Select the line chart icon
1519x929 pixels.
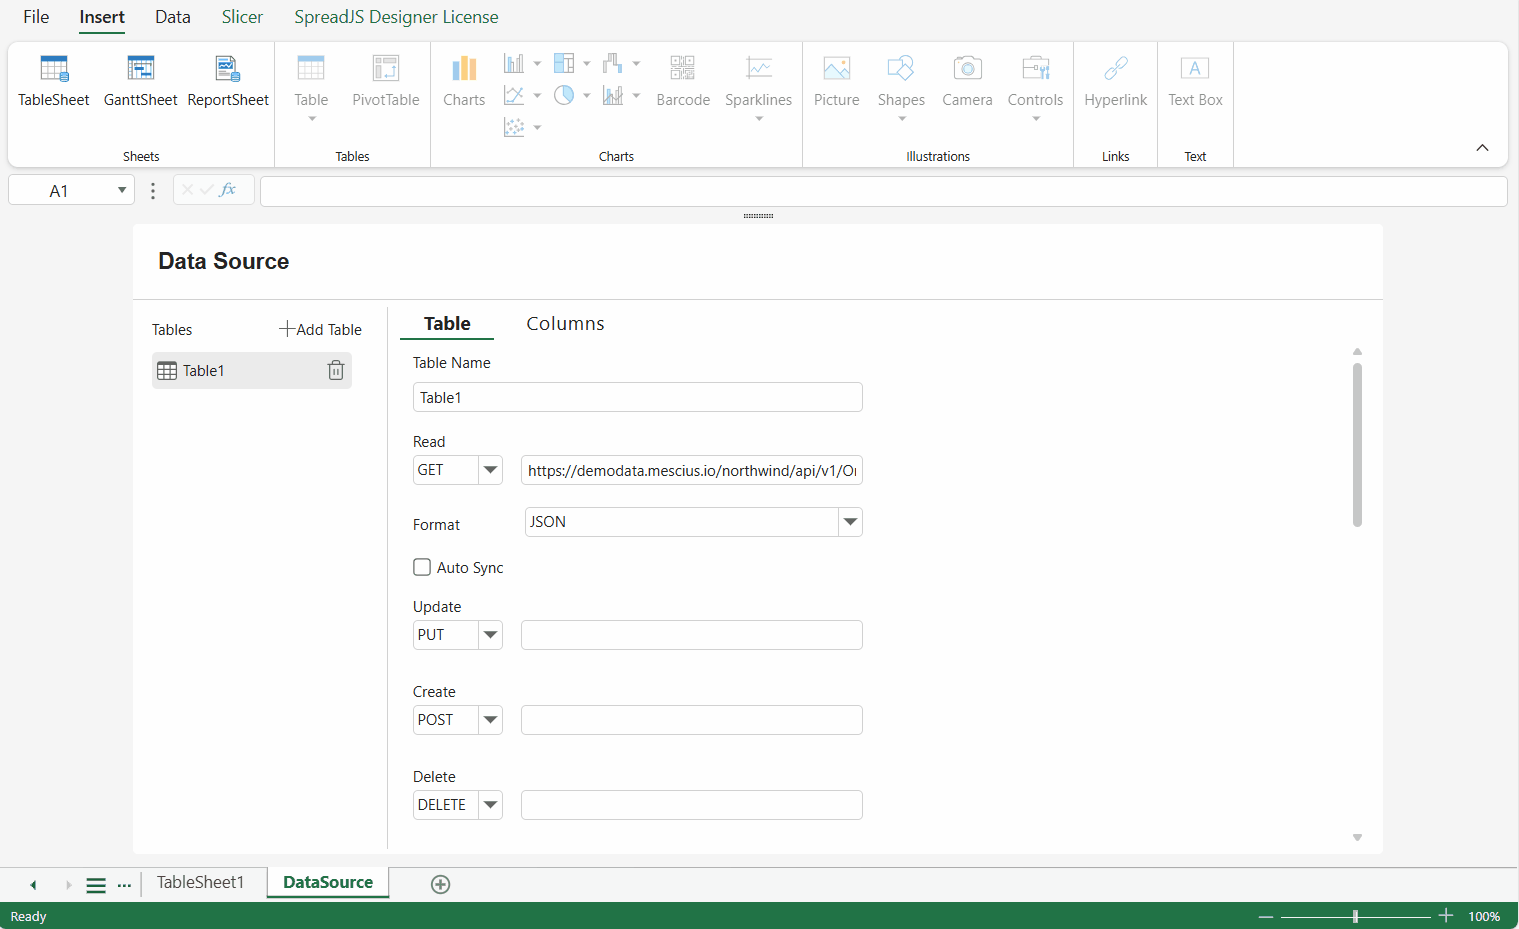[514, 96]
